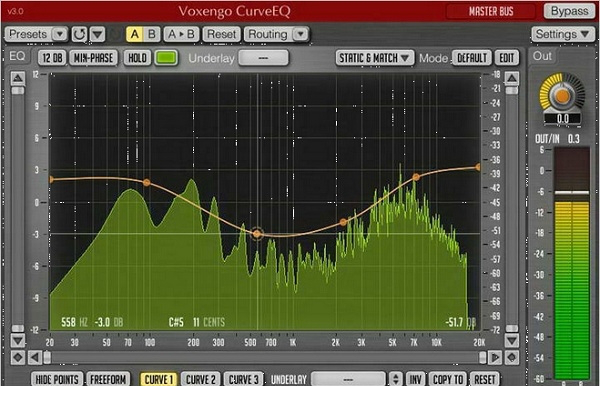Image resolution: width=600 pixels, height=401 pixels.
Task: Click the frequency scroll right arrow
Action: 495,358
